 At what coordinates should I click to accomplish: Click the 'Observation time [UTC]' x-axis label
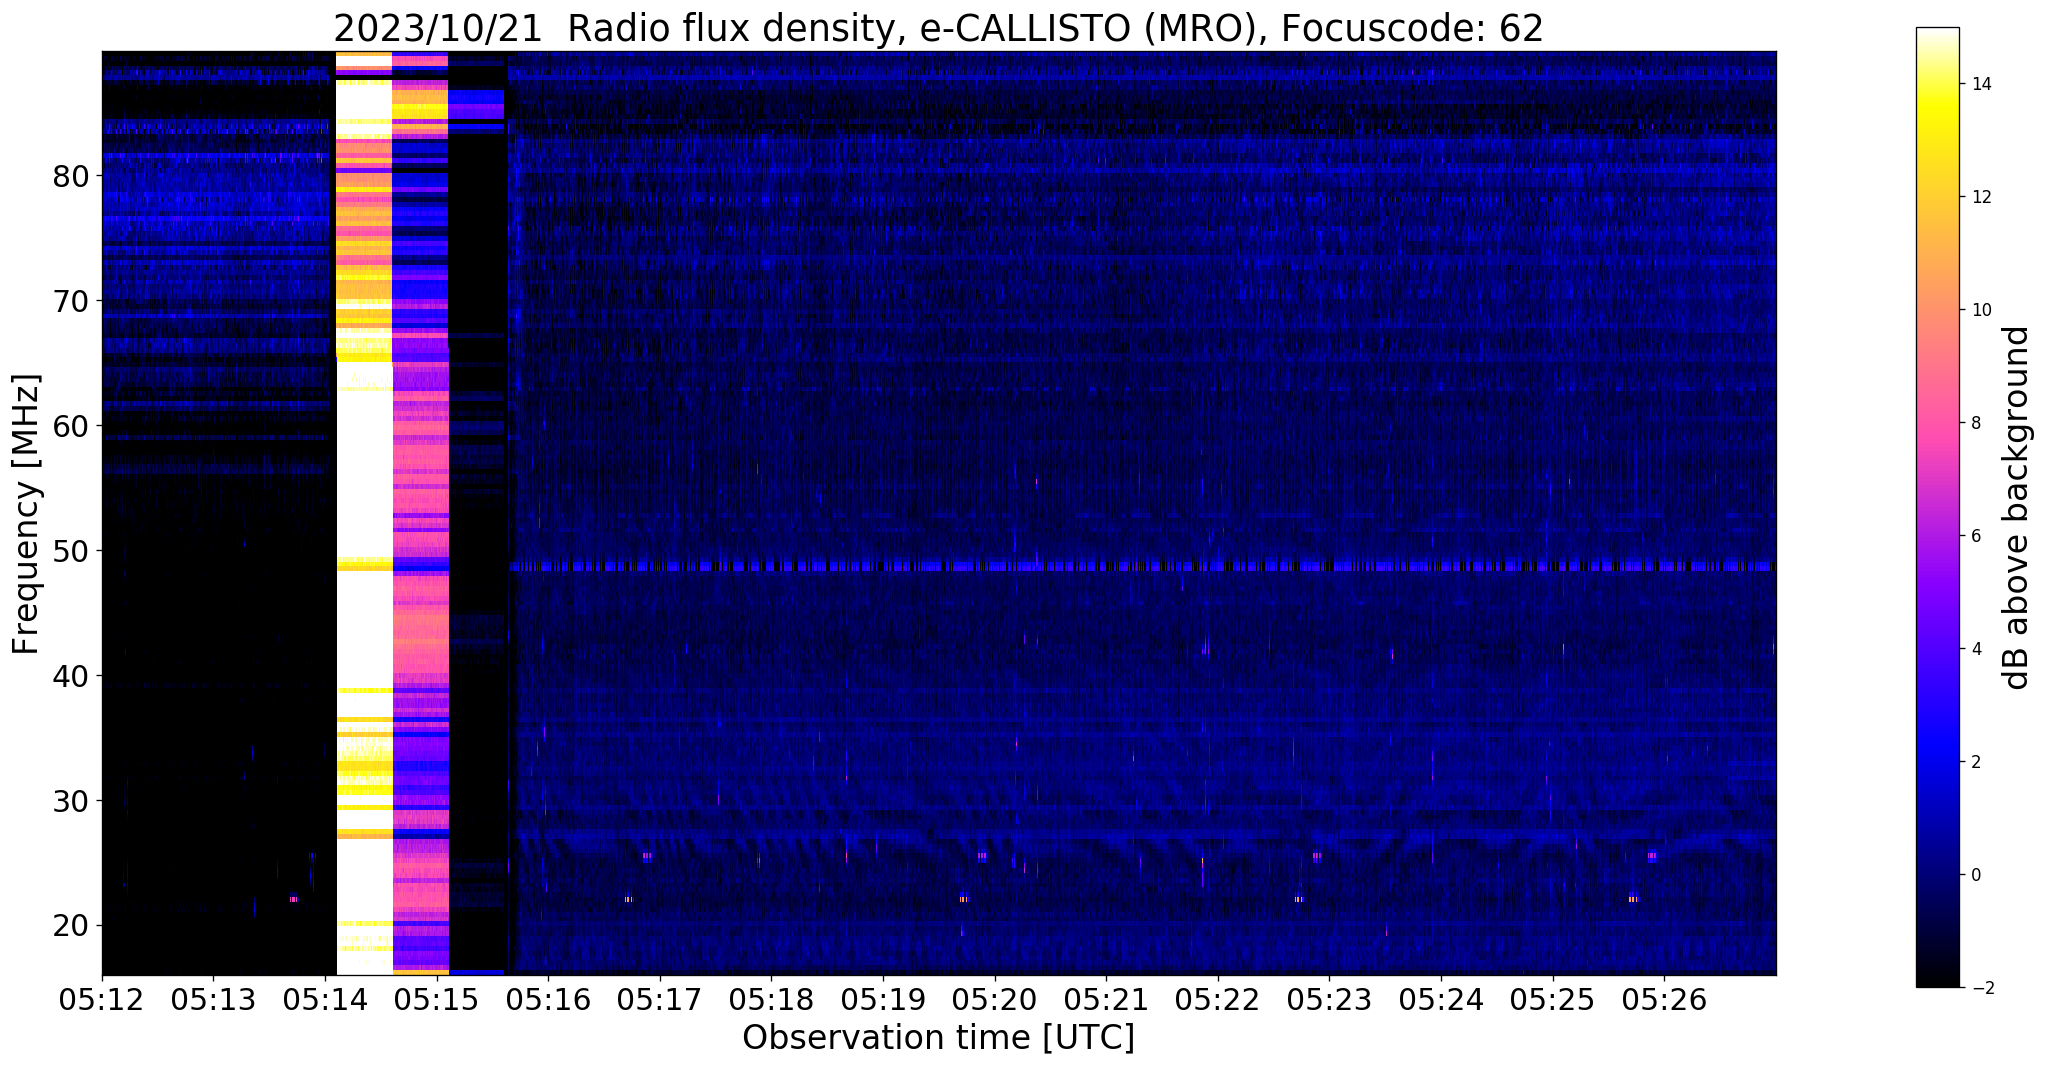(939, 1038)
